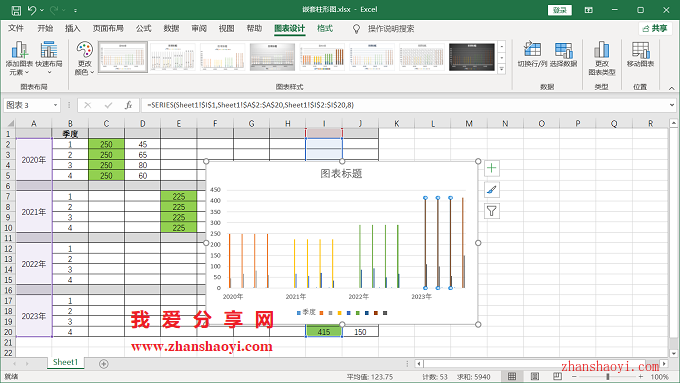Viewport: 680px width, 383px height.
Task: Expand the formula bar
Action: [672, 105]
